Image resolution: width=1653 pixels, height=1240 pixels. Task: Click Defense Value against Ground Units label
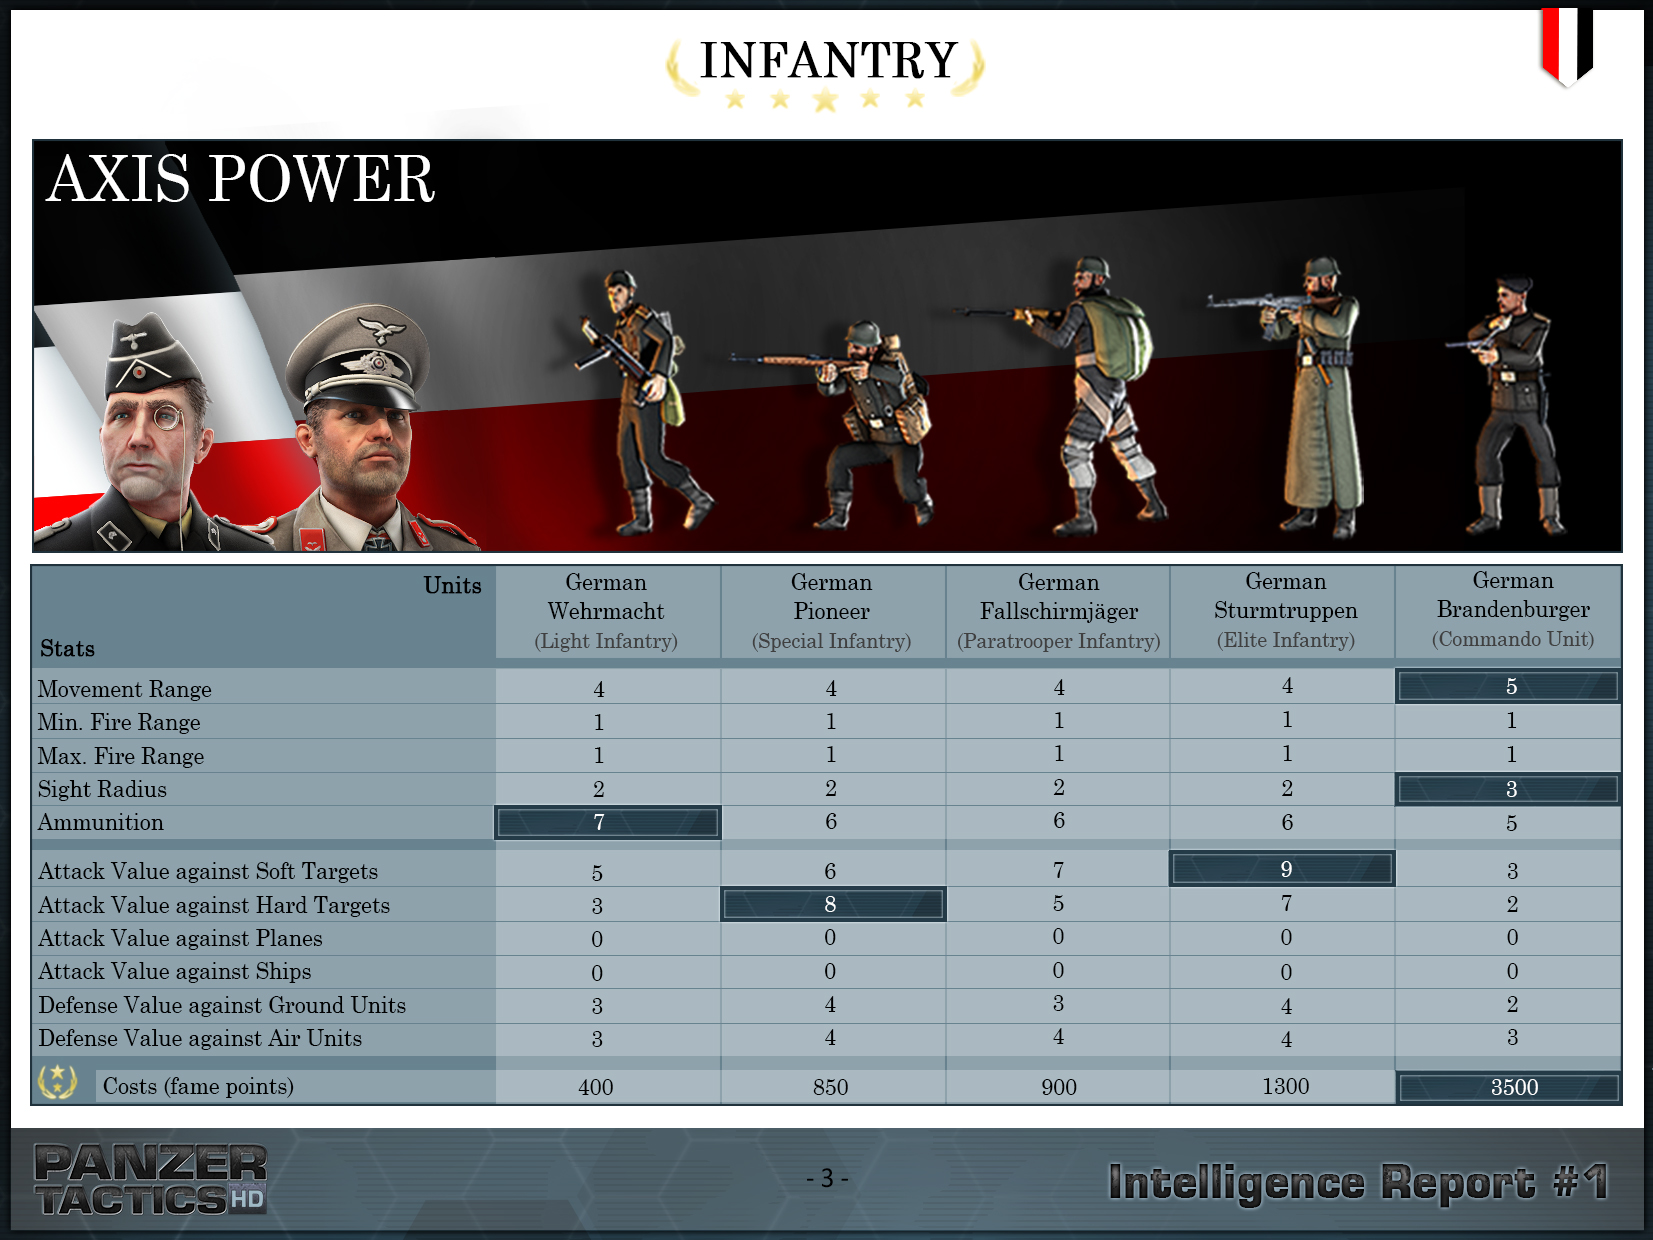pyautogui.click(x=222, y=1005)
